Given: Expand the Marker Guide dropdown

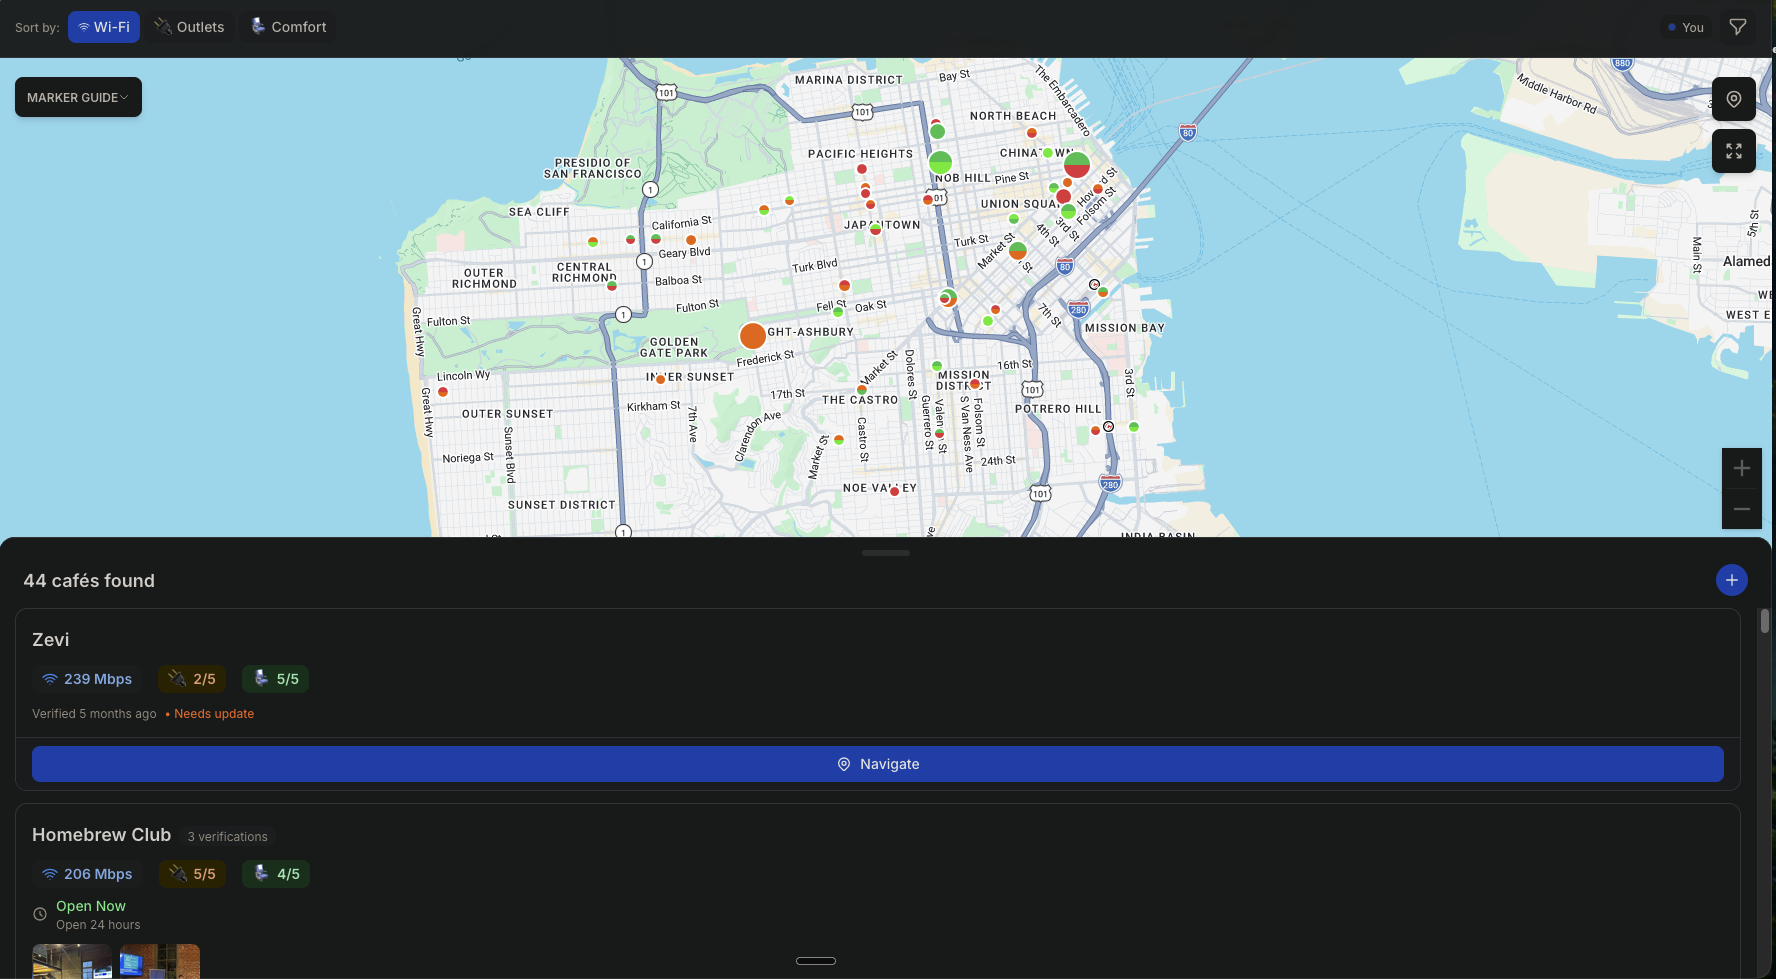Looking at the screenshot, I should [x=78, y=97].
